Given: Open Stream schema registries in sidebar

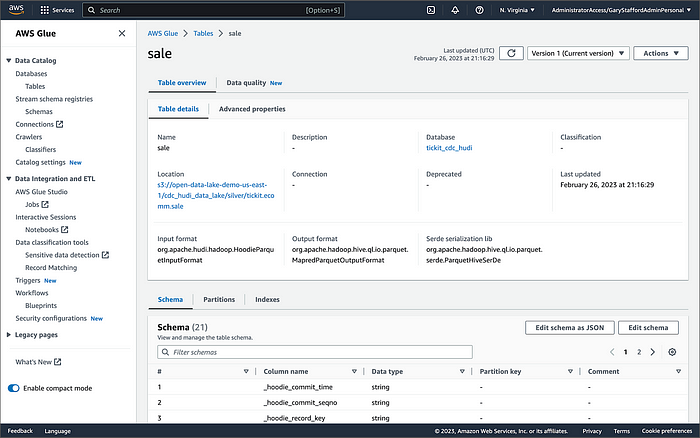Looking at the screenshot, I should (x=54, y=99).
